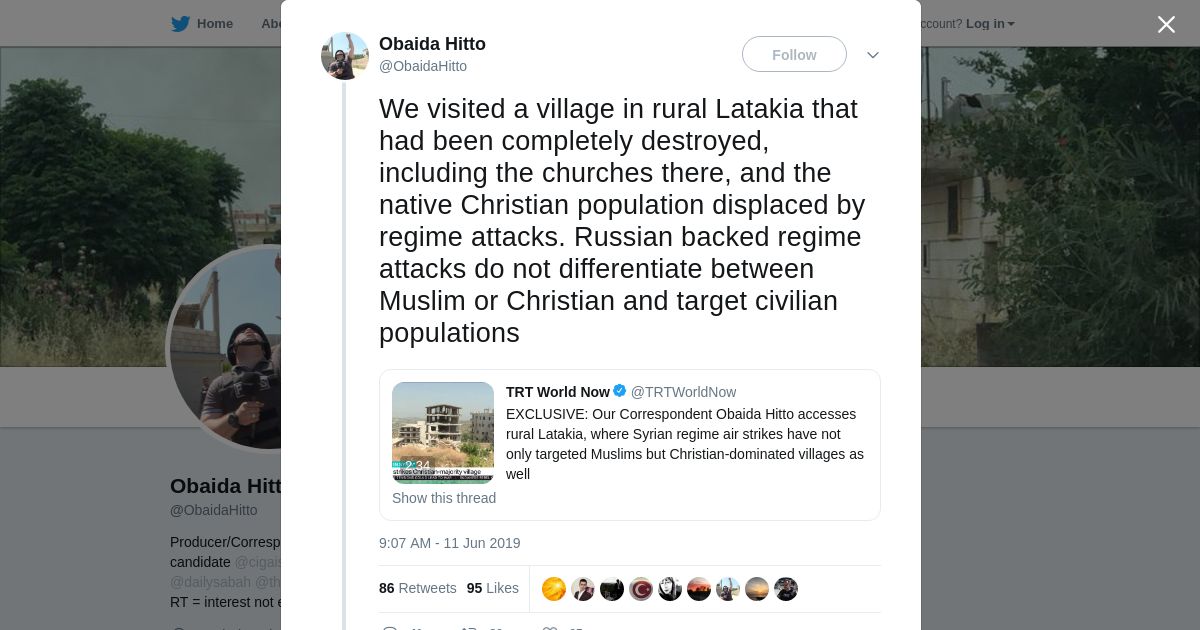Click Obaida Hitto's tweet avatar
The height and width of the screenshot is (630, 1200).
coord(344,55)
